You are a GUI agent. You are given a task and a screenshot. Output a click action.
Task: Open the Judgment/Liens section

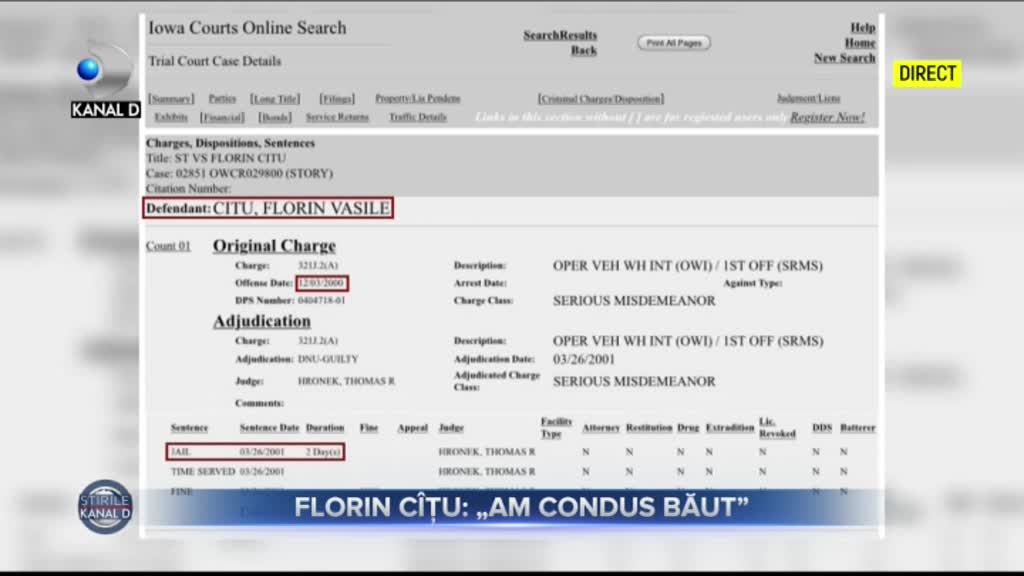point(808,99)
